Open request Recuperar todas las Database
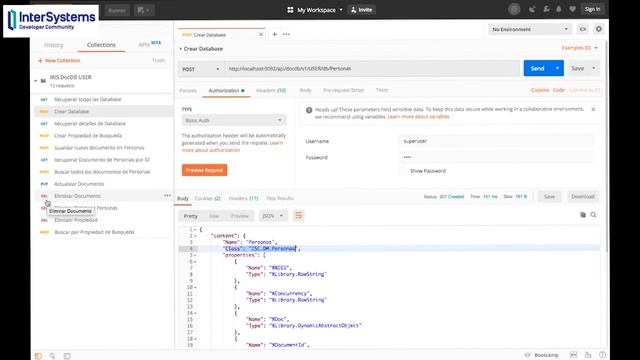Screen dimensions: 640x360 (x=103, y=99)
